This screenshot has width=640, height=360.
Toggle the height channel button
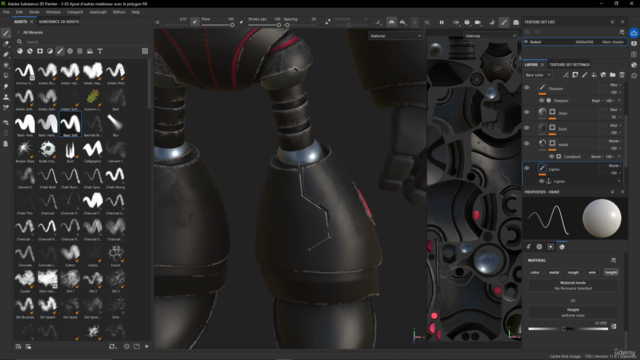[x=611, y=272]
